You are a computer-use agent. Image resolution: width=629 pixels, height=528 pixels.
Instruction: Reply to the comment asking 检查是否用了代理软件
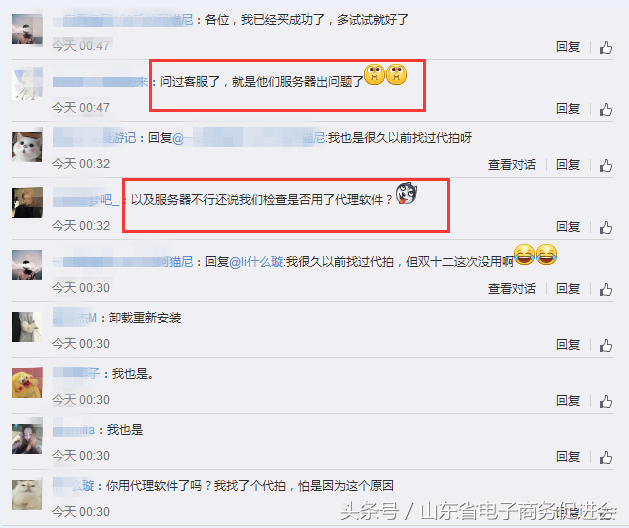pyautogui.click(x=568, y=227)
